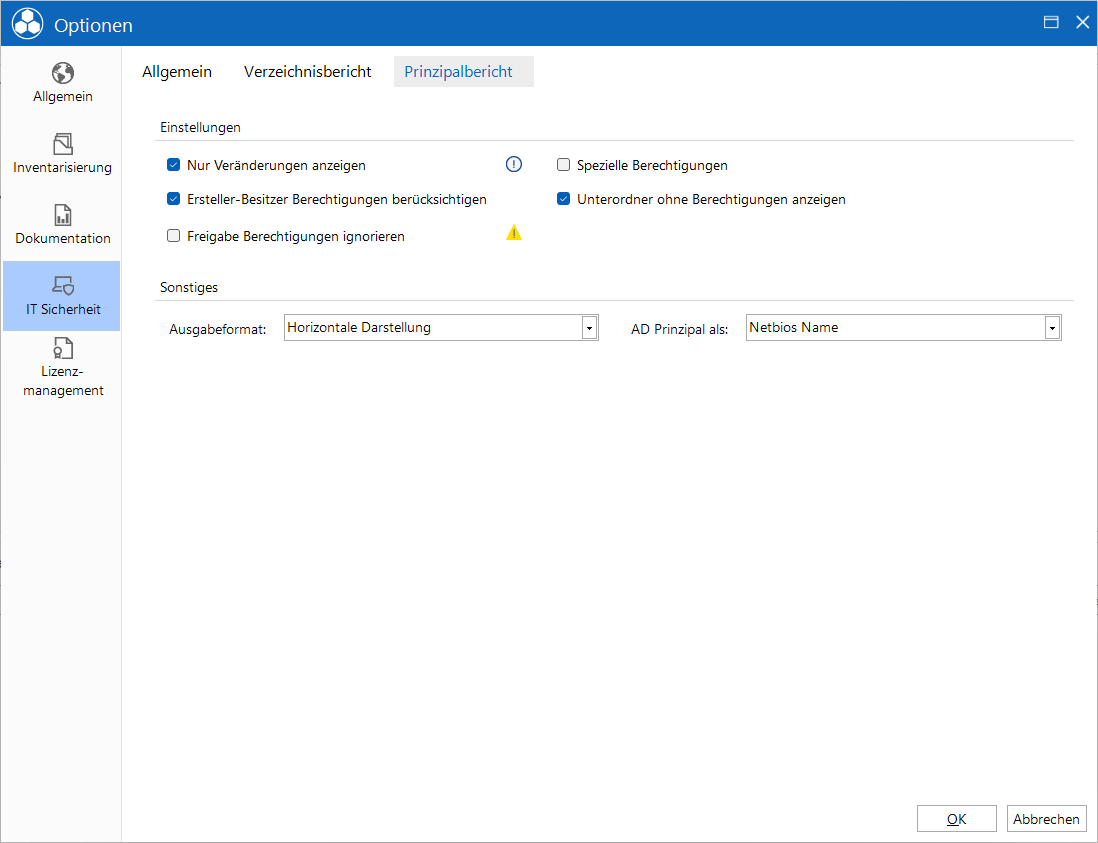
Task: Confirm with the OK button
Action: [957, 818]
